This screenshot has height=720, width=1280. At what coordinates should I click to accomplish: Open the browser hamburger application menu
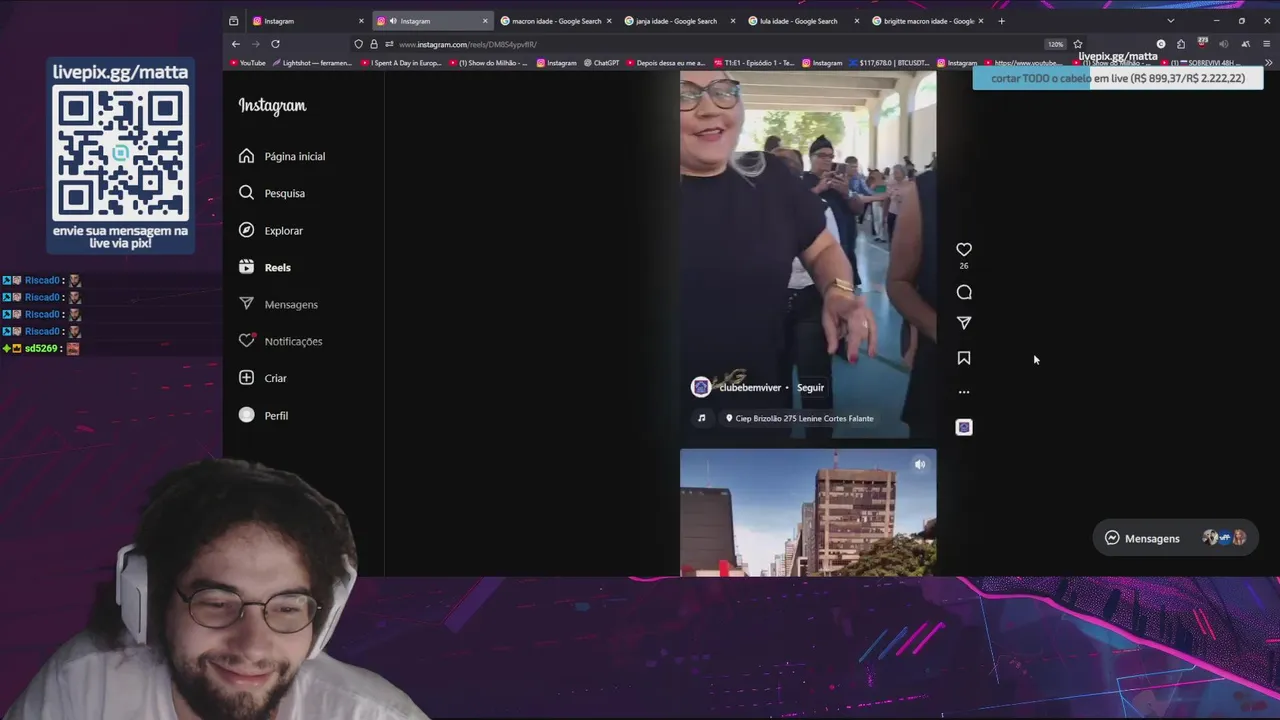click(x=1267, y=44)
